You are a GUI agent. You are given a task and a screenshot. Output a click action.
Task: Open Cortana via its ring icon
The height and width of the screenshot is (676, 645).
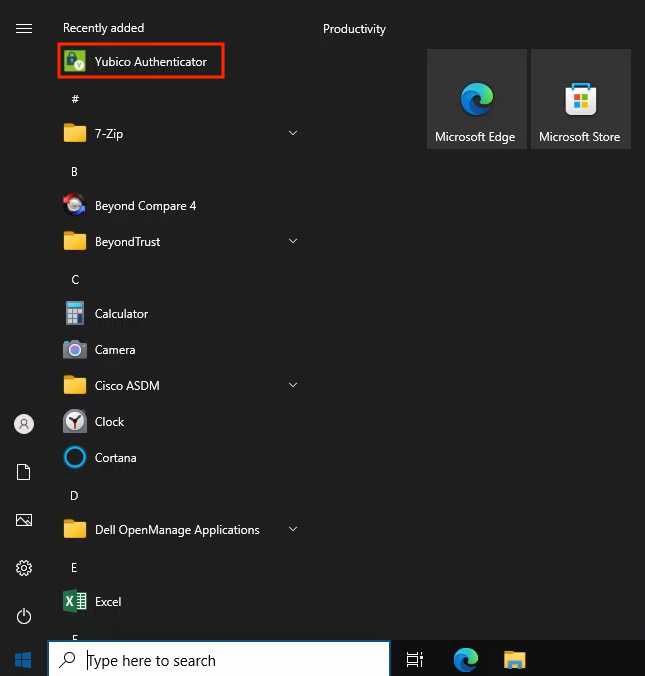[75, 457]
